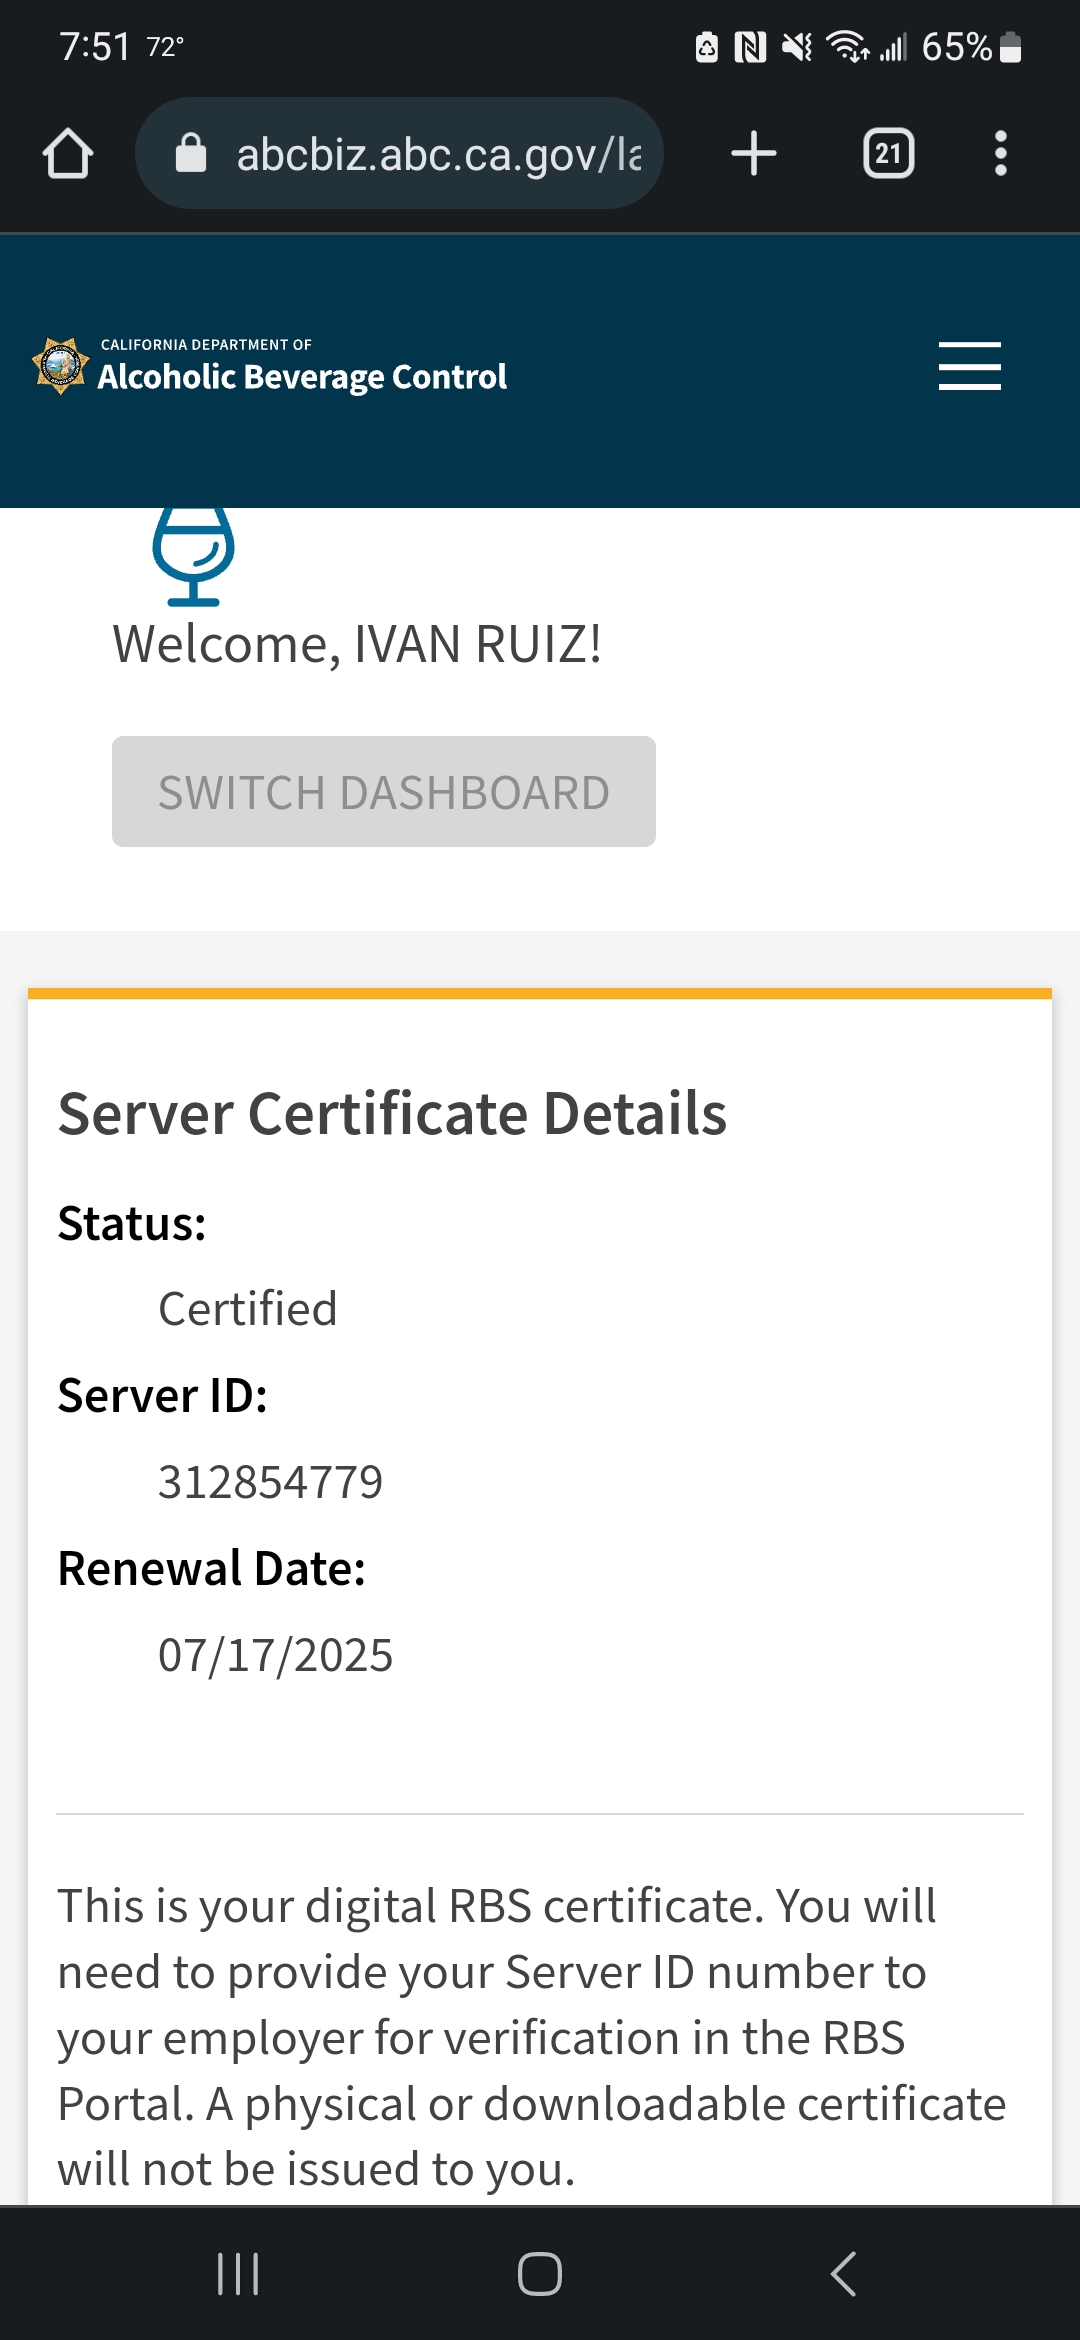Tap the battery 65% indicator
The width and height of the screenshot is (1080, 2340).
[x=970, y=47]
